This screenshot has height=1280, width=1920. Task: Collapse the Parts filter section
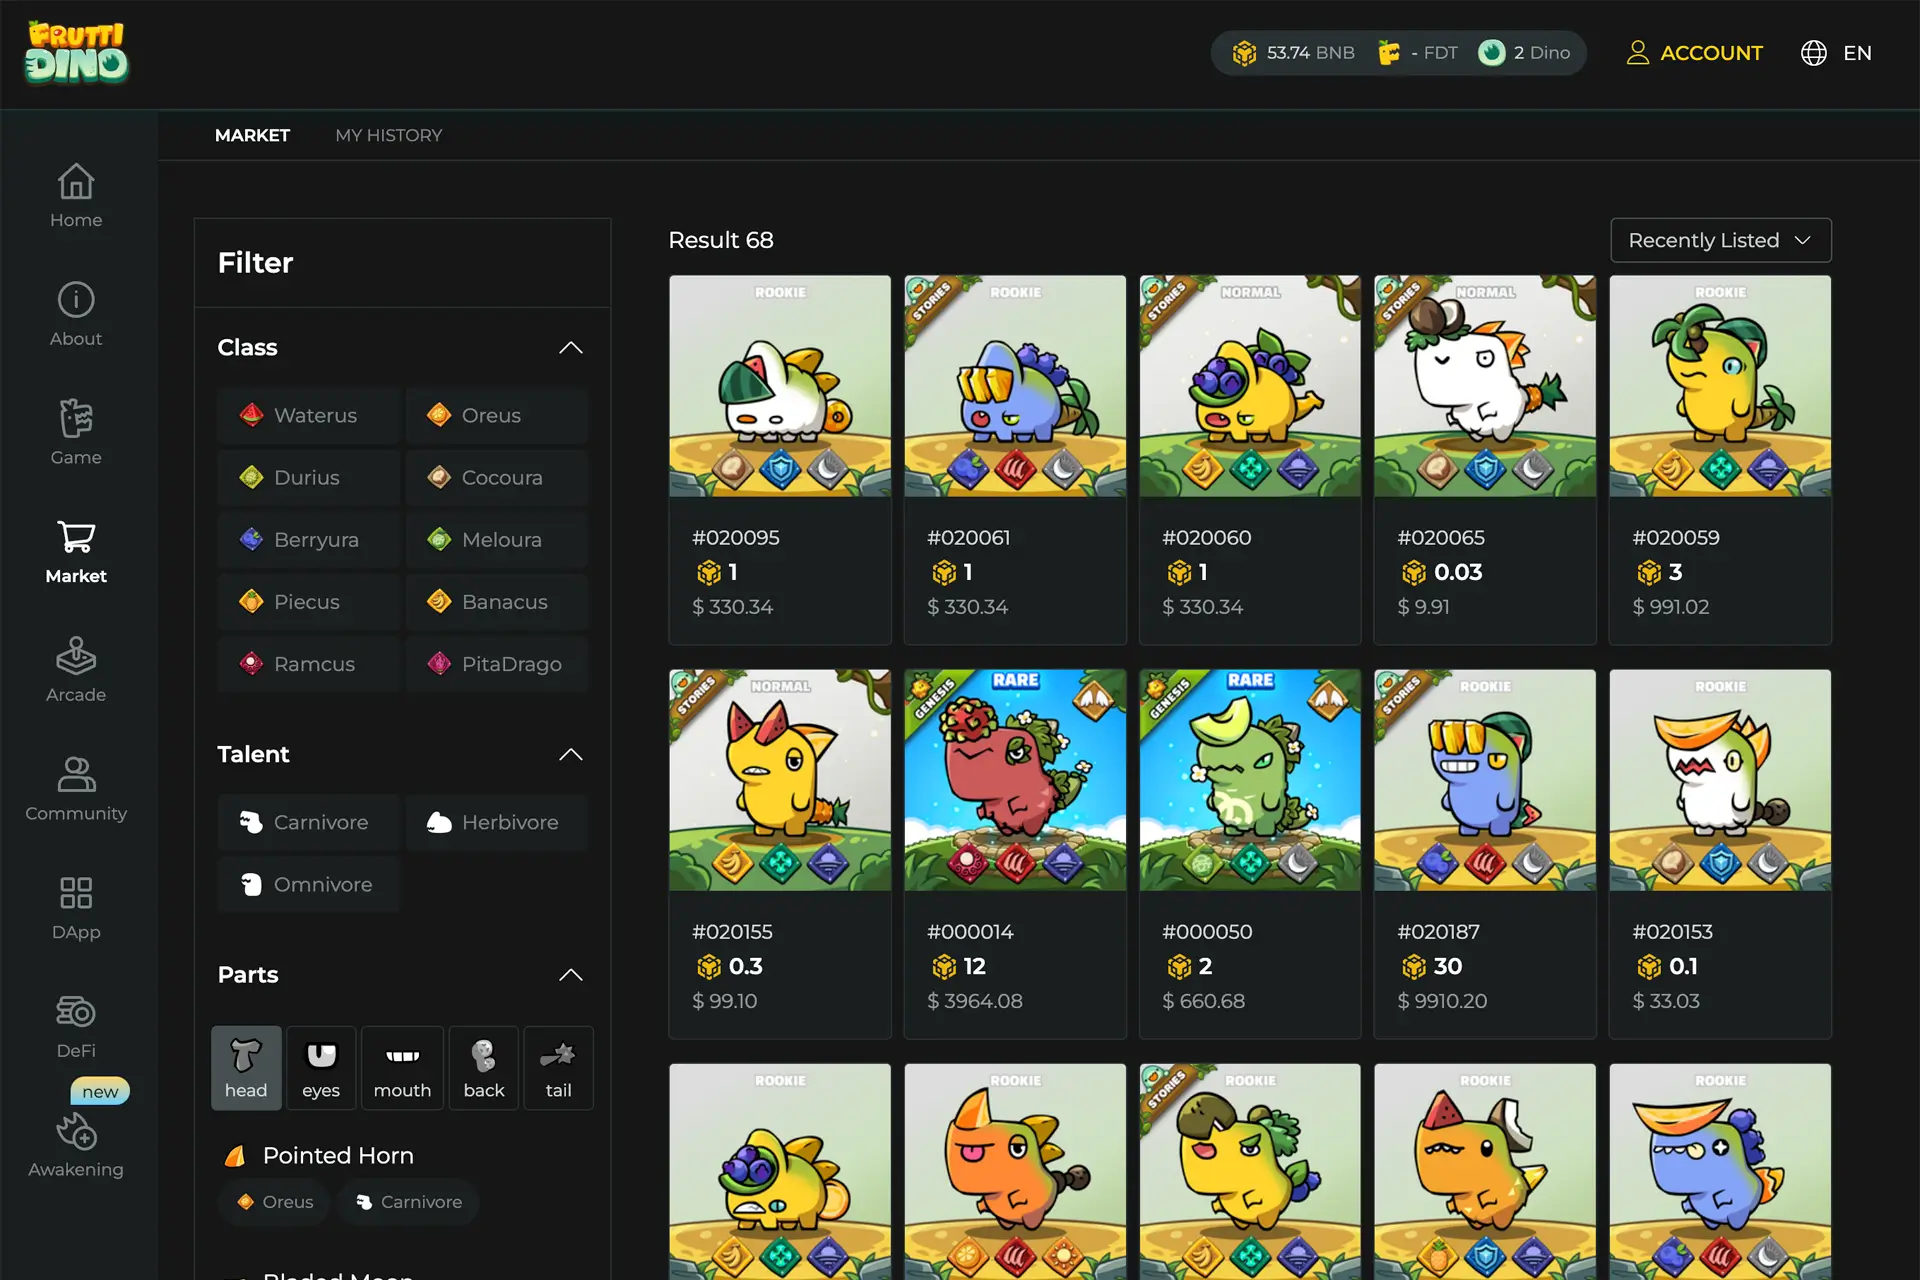[x=570, y=975]
